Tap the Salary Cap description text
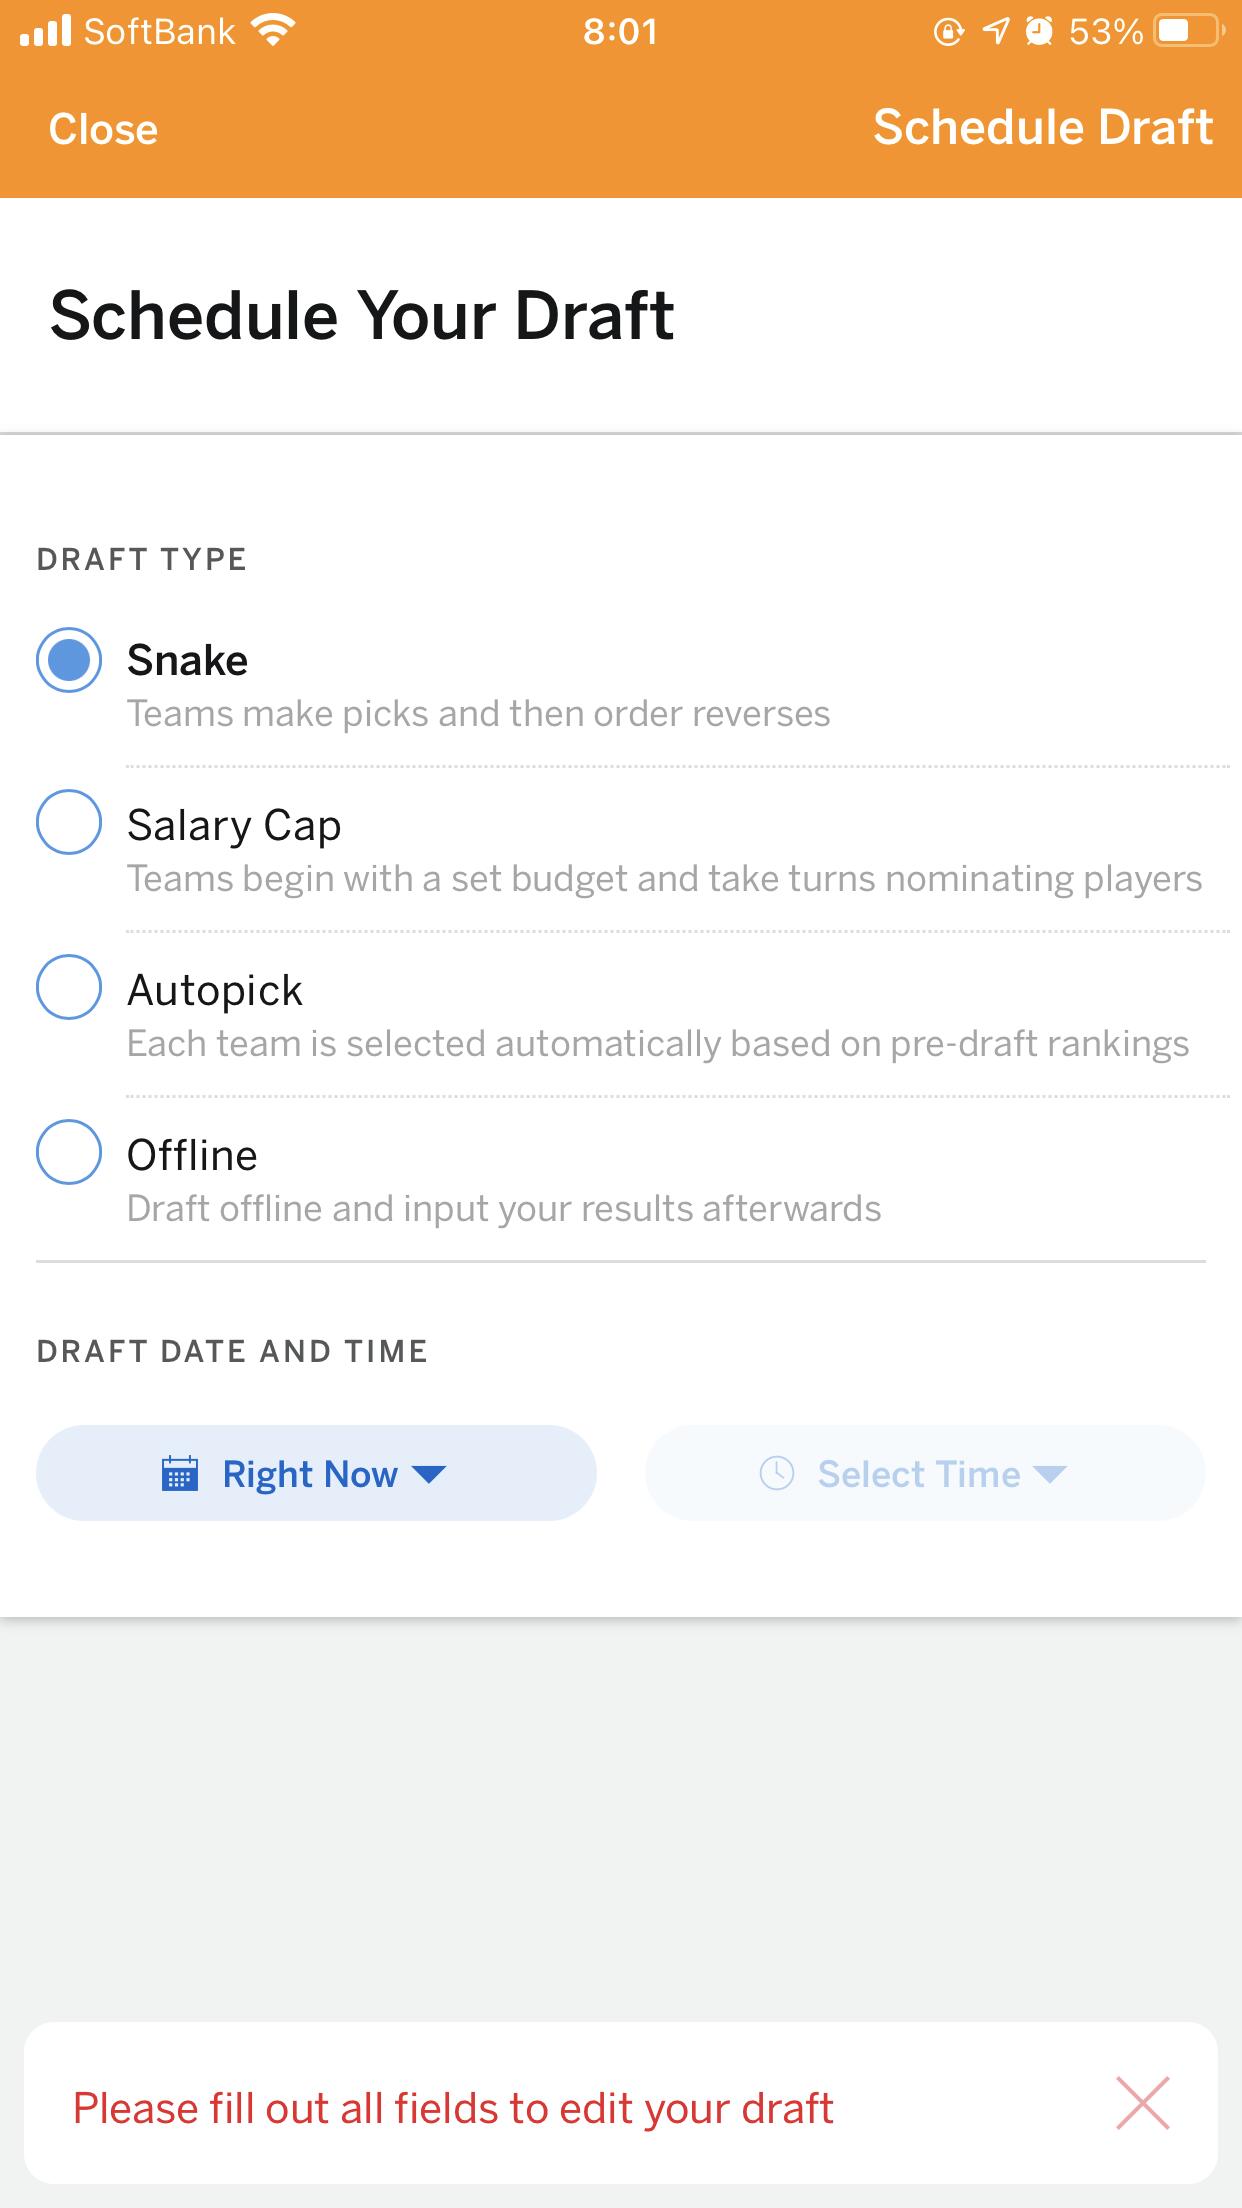Viewport: 1242px width, 2208px height. click(664, 878)
